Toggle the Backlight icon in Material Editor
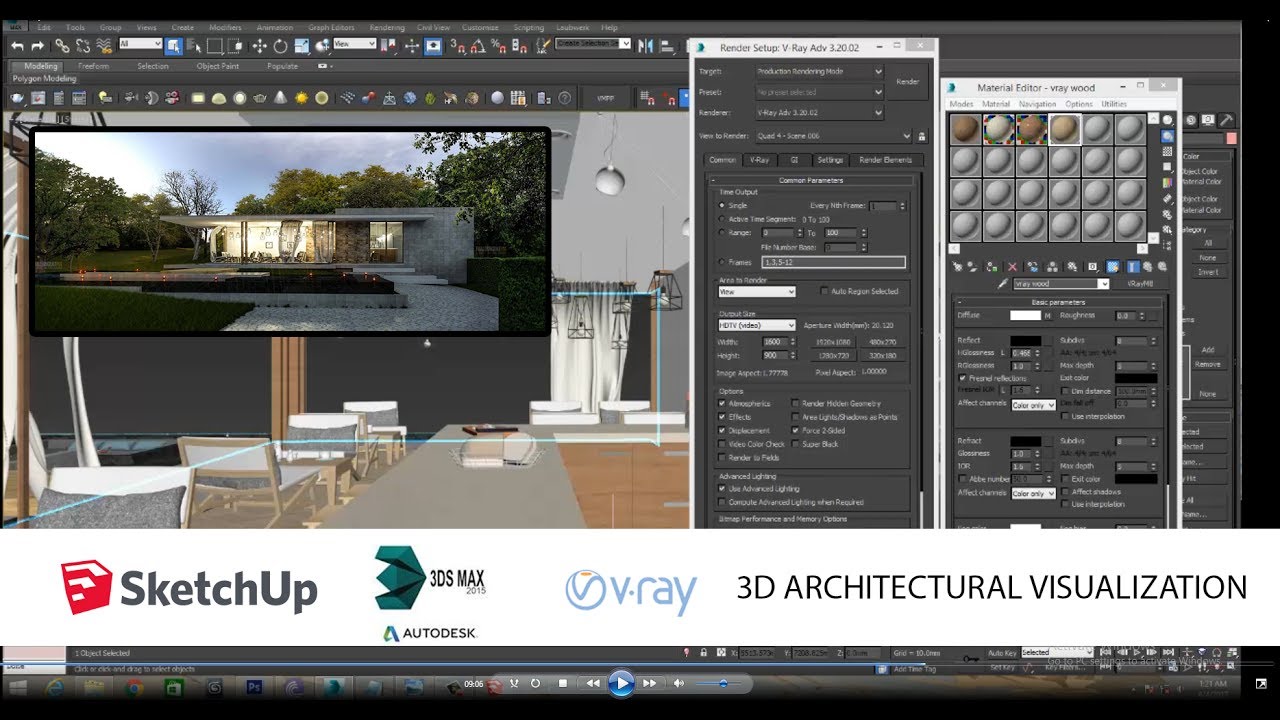The height and width of the screenshot is (720, 1280). (1167, 136)
